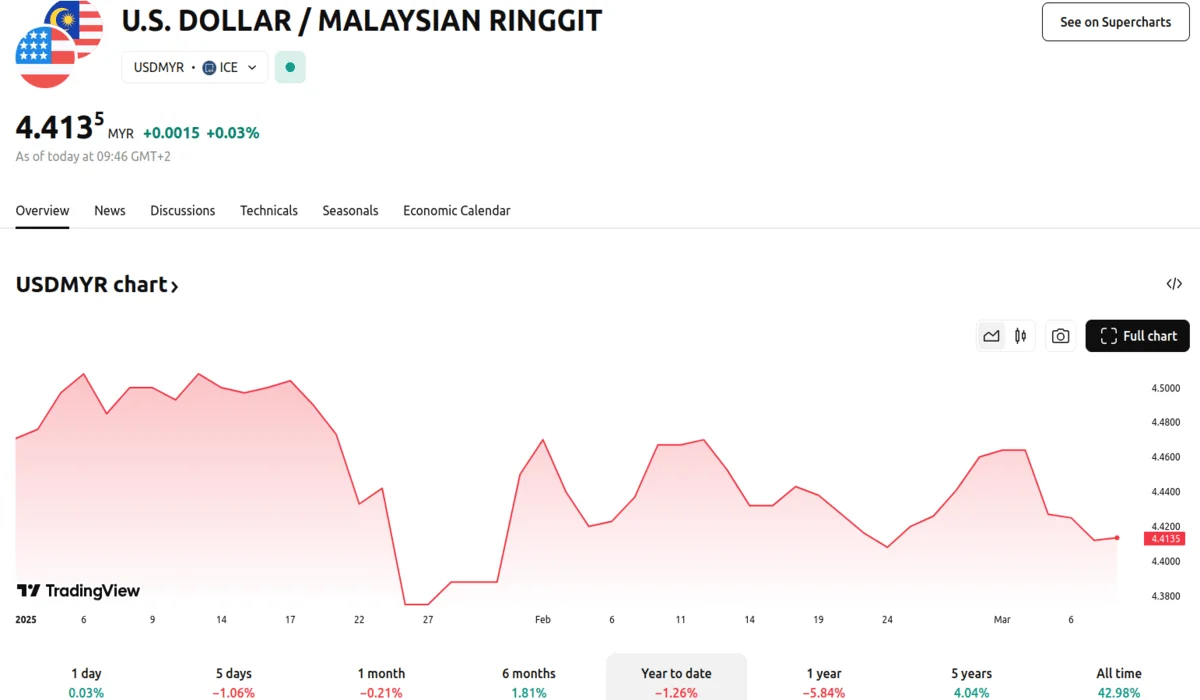Open the Economic Calendar tab
The height and width of the screenshot is (700, 1200).
(457, 211)
